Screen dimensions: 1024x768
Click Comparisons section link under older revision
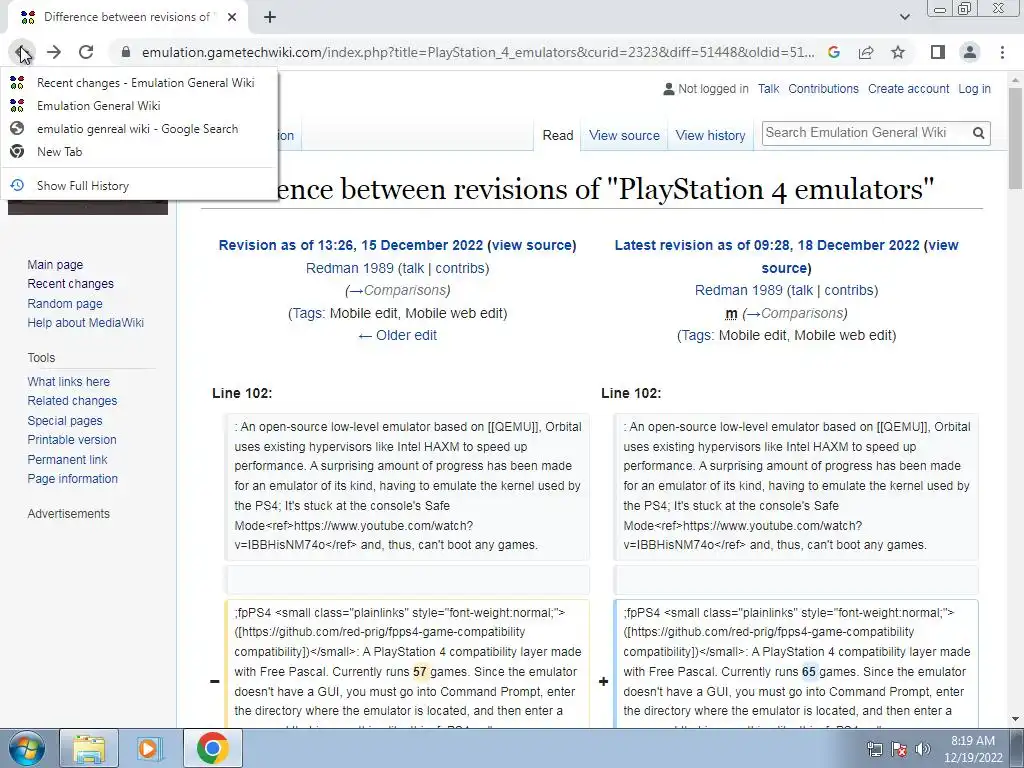pos(400,291)
